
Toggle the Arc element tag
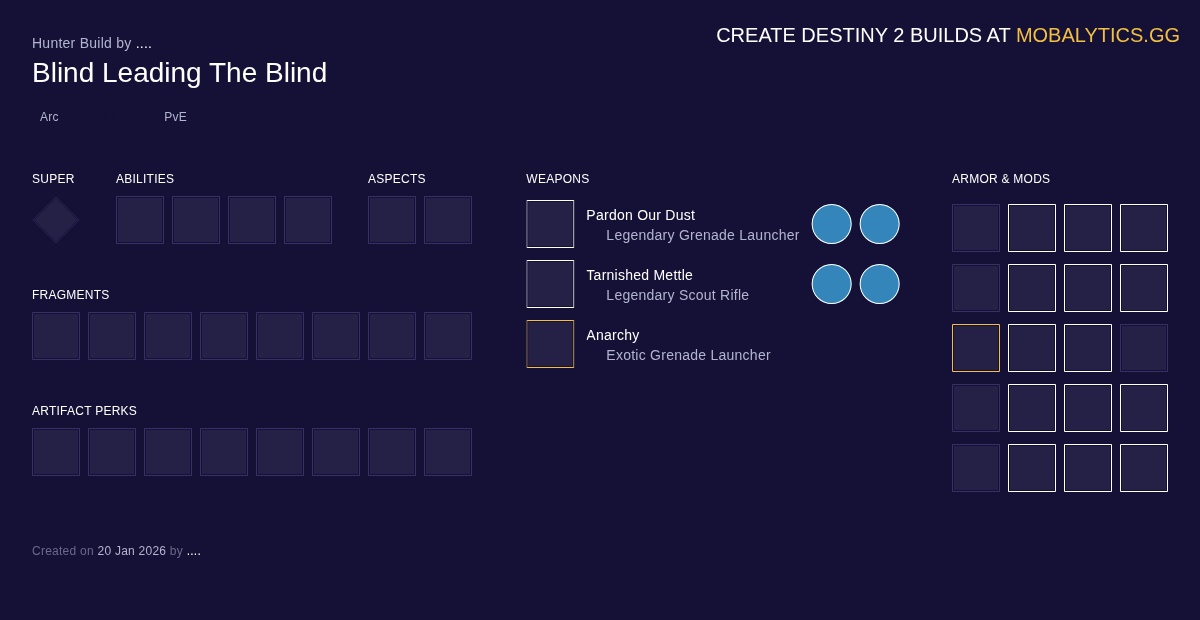49,117
